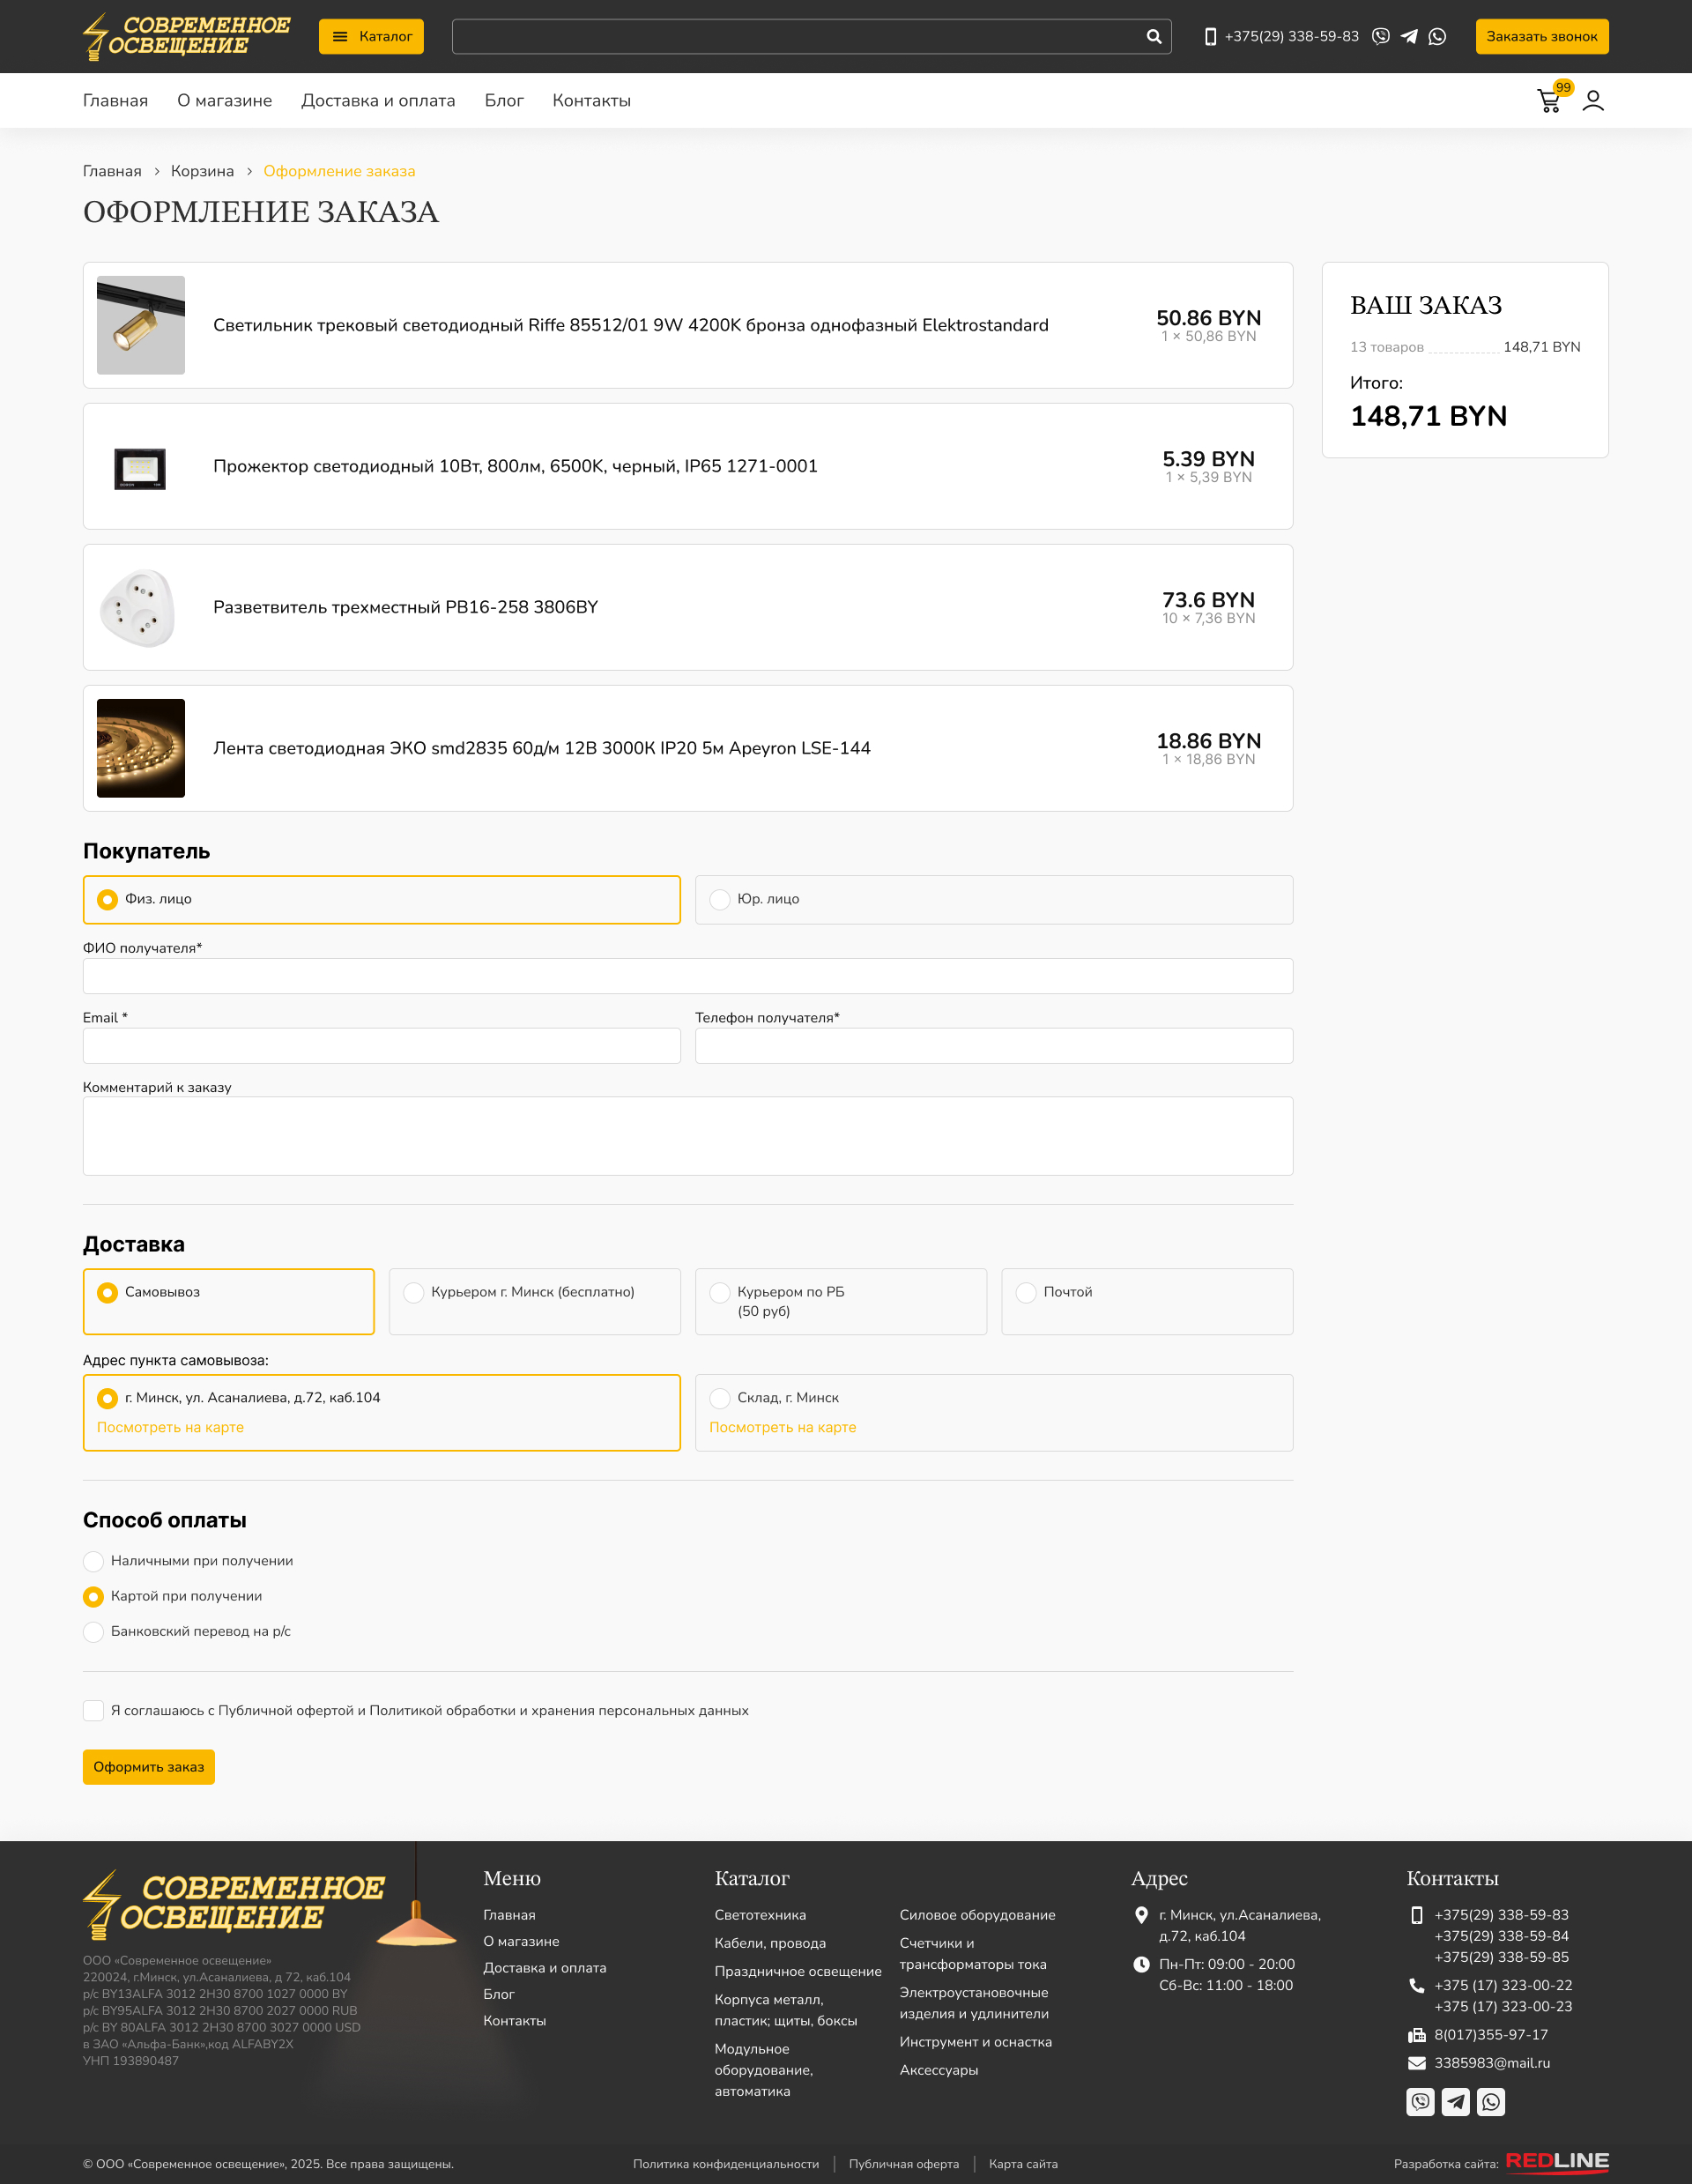Select the Юр. лицо buyer option
This screenshot has width=1692, height=2184.
(x=720, y=899)
